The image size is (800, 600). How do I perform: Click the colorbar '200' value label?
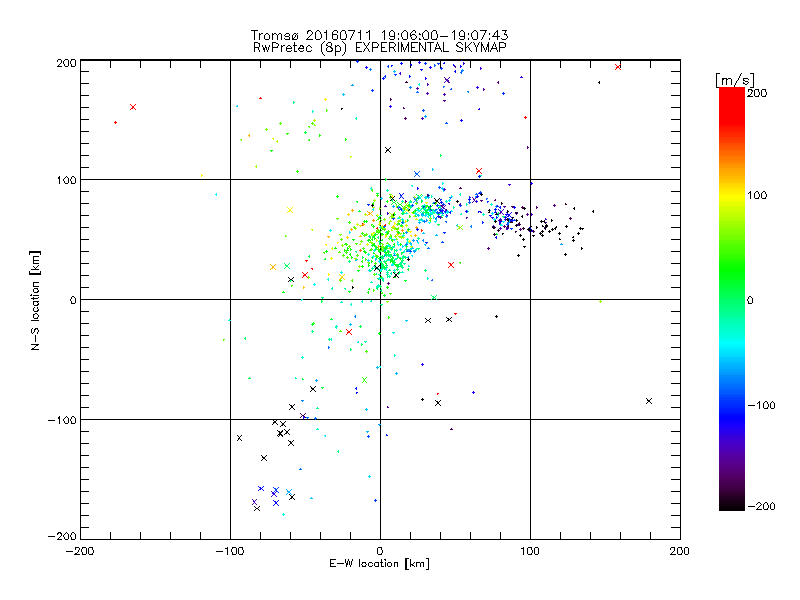(x=757, y=93)
